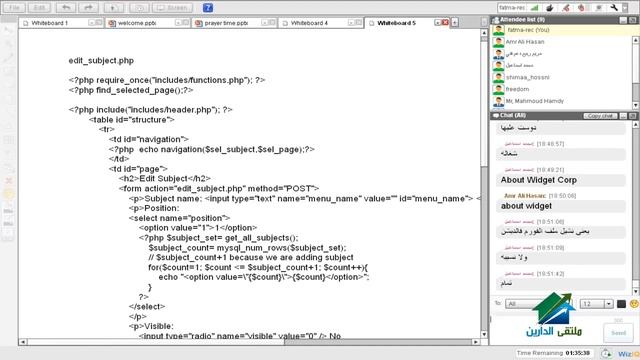Click the avatar icon beside freedom

click(x=498, y=89)
